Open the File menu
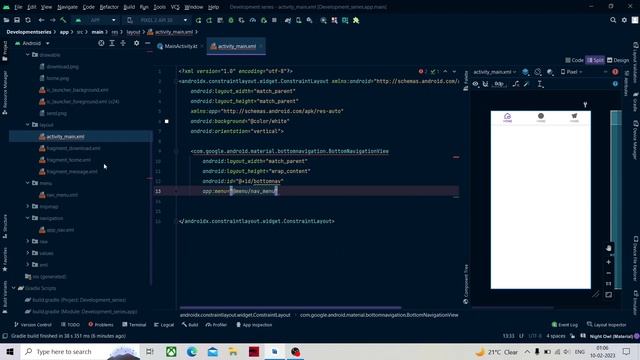This screenshot has height=360, width=640. (x=18, y=7)
